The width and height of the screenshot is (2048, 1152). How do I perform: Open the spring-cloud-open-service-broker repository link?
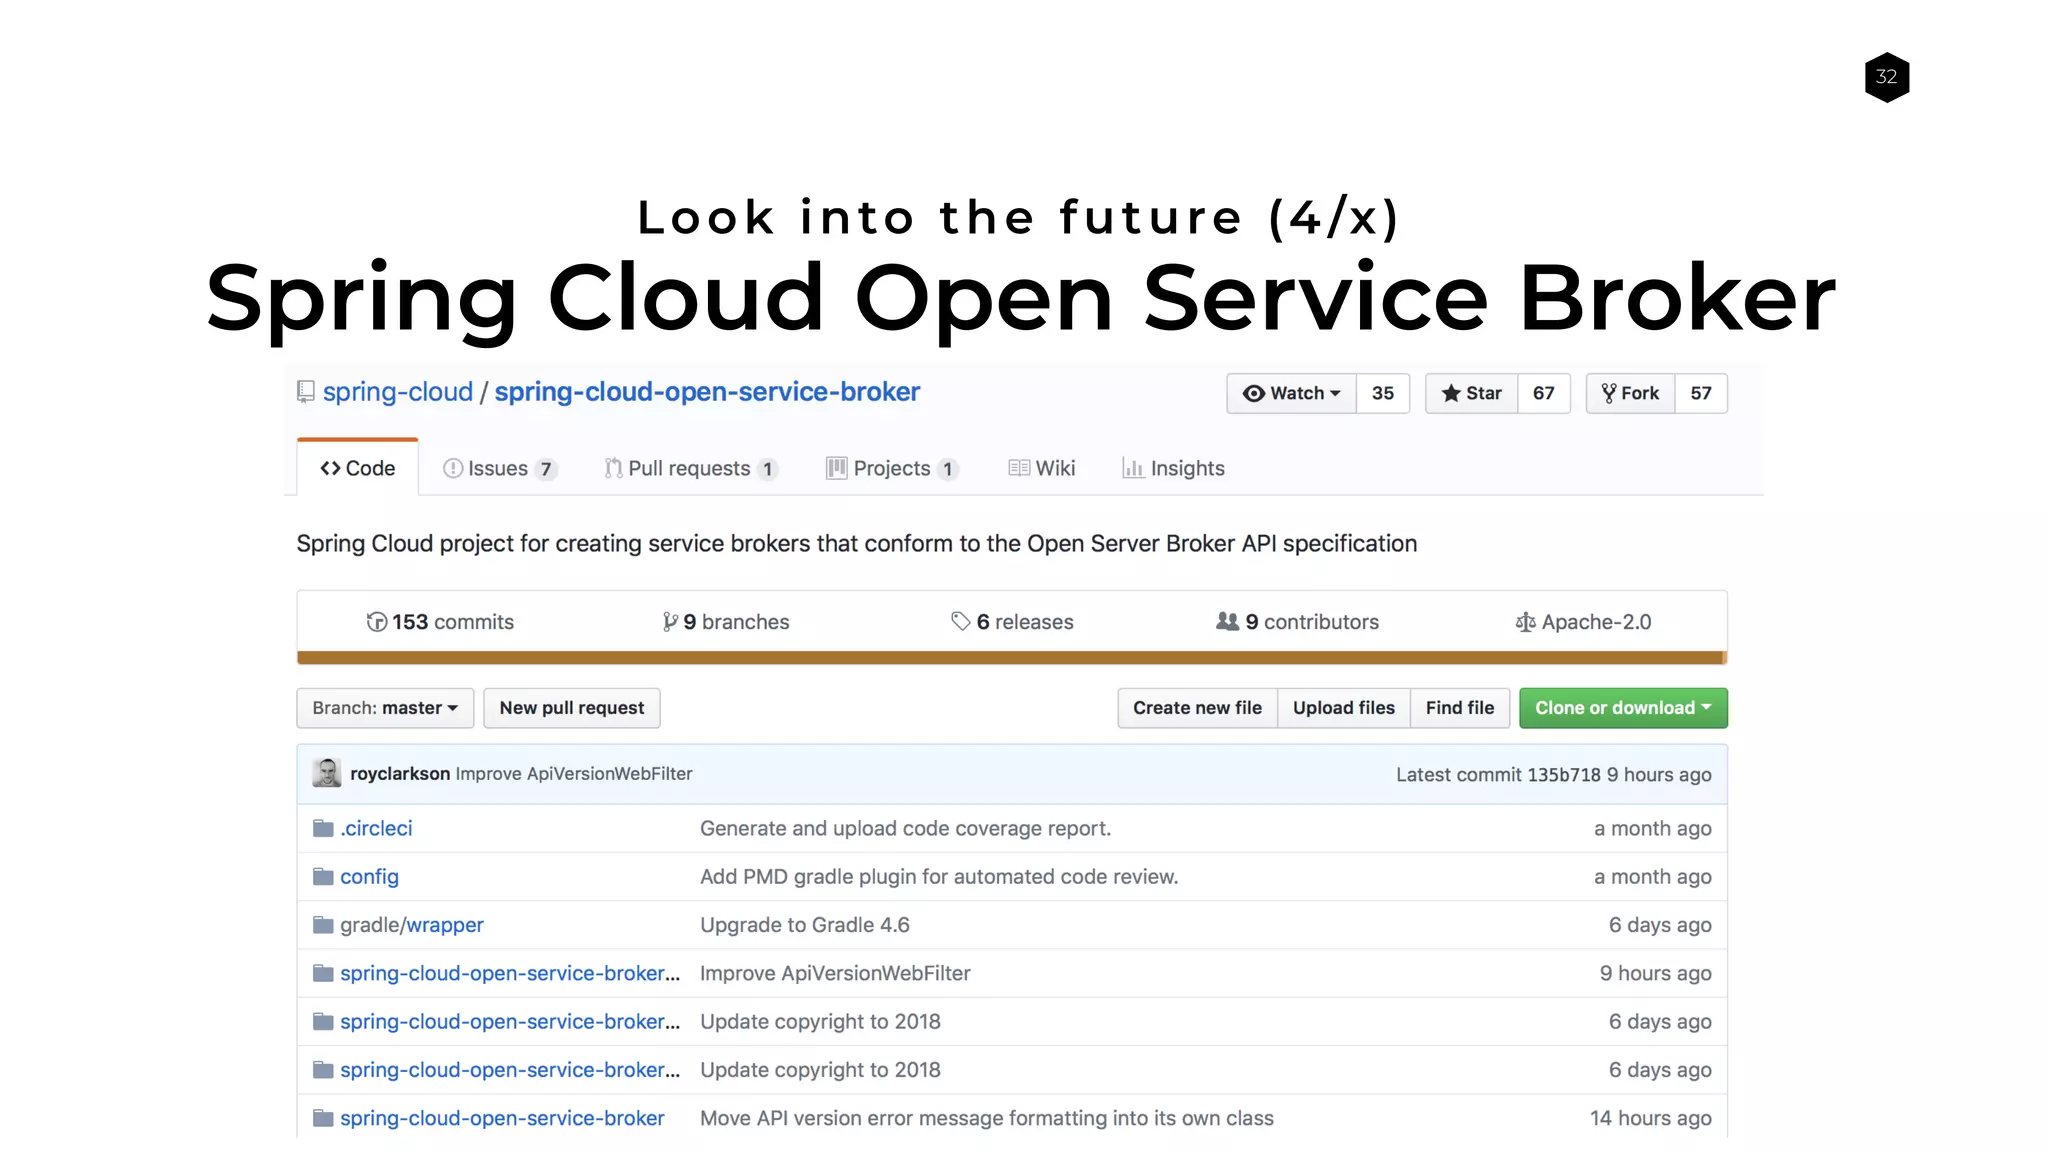coord(707,392)
